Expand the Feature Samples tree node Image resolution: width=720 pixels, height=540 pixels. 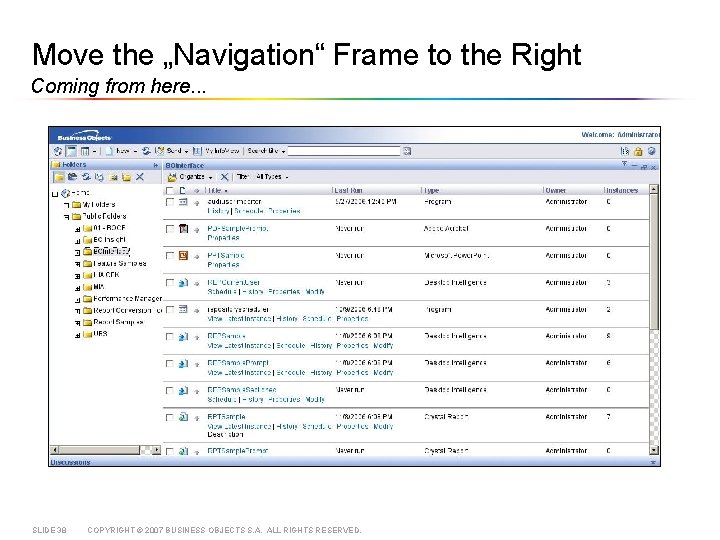coord(78,264)
